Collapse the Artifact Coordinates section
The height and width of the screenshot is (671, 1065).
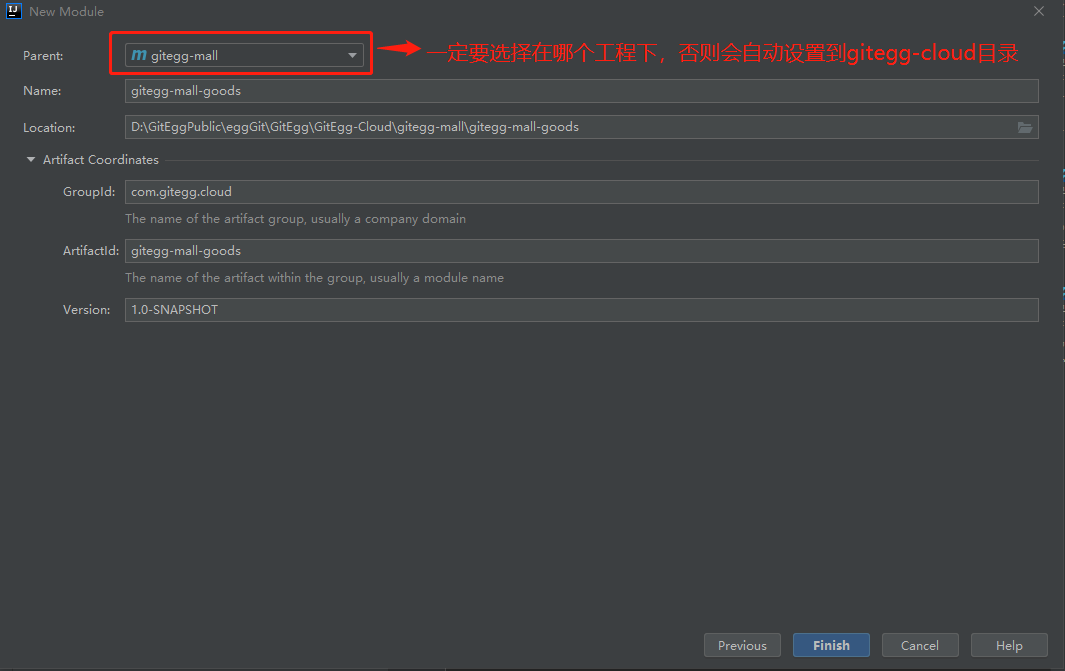point(31,160)
